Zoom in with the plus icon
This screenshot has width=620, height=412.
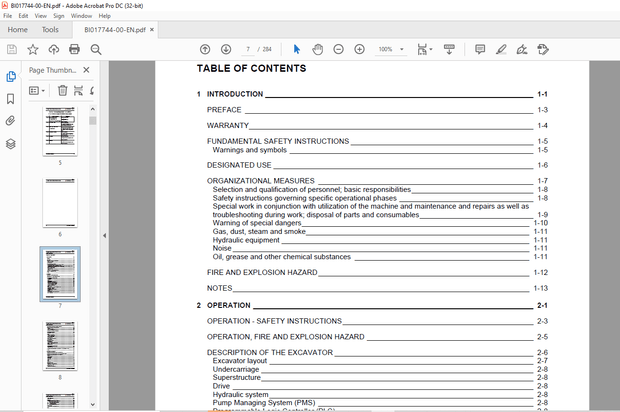pyautogui.click(x=359, y=49)
